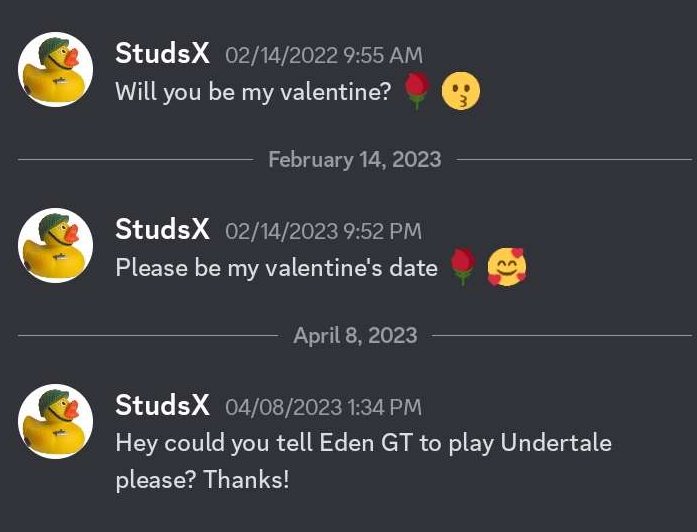Image resolution: width=697 pixels, height=532 pixels.
Task: Click the kissing face emoji
Action: click(x=461, y=91)
